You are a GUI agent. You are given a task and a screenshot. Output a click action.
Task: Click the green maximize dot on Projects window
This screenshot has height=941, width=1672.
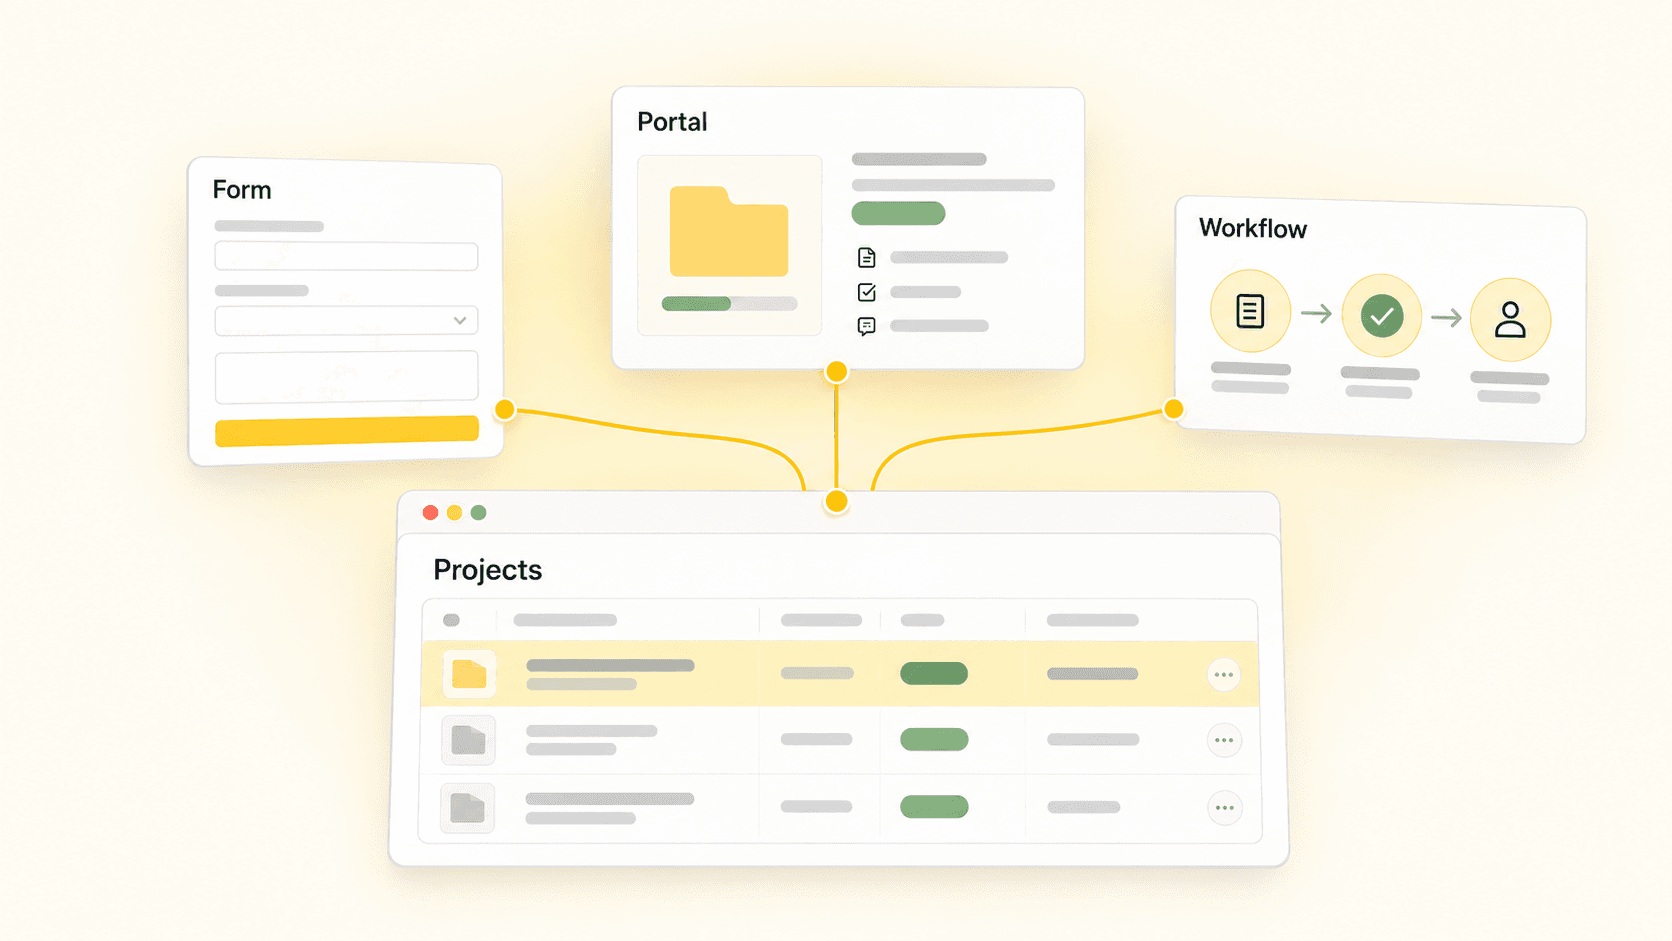coord(479,513)
